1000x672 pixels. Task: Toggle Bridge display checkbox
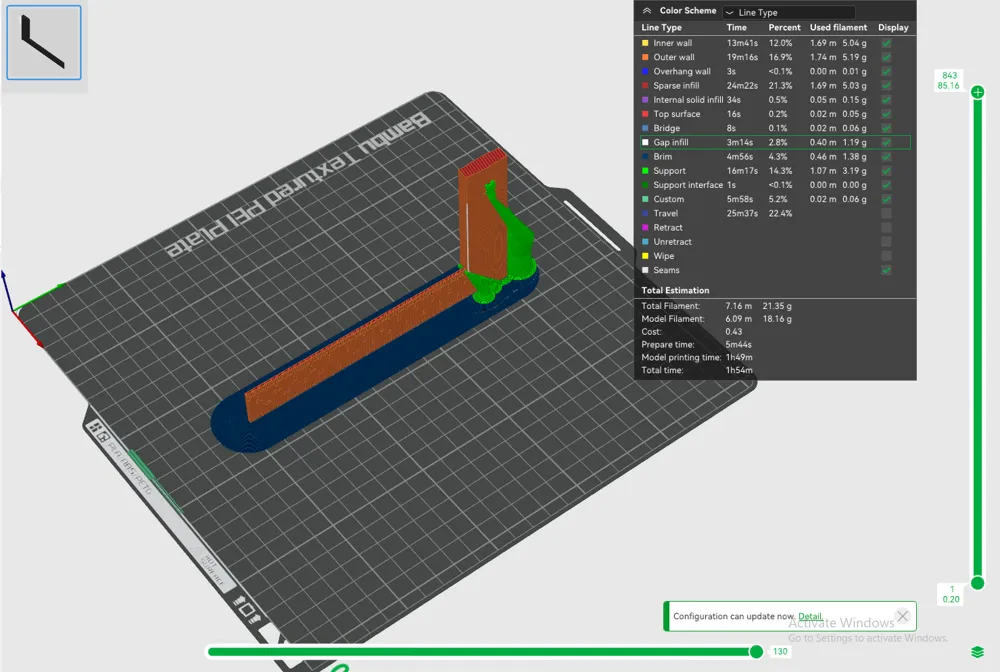(886, 128)
